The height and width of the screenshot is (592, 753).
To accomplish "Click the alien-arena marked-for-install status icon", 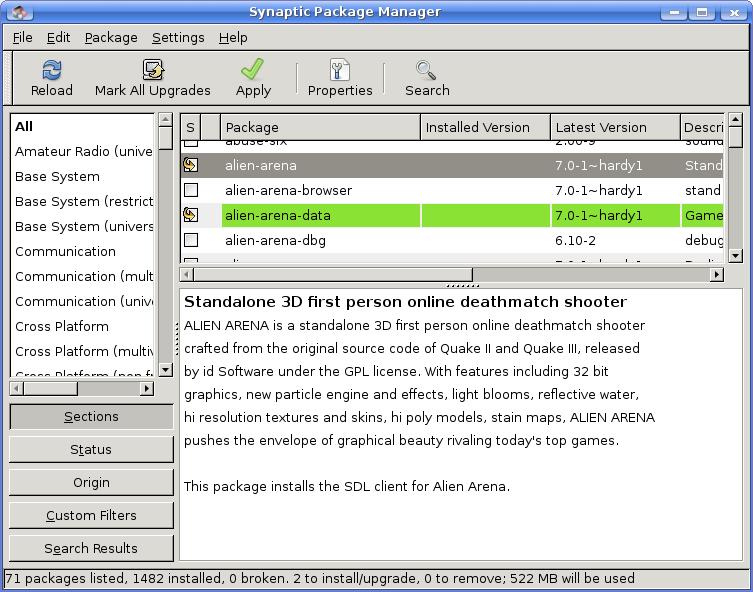I will [191, 165].
